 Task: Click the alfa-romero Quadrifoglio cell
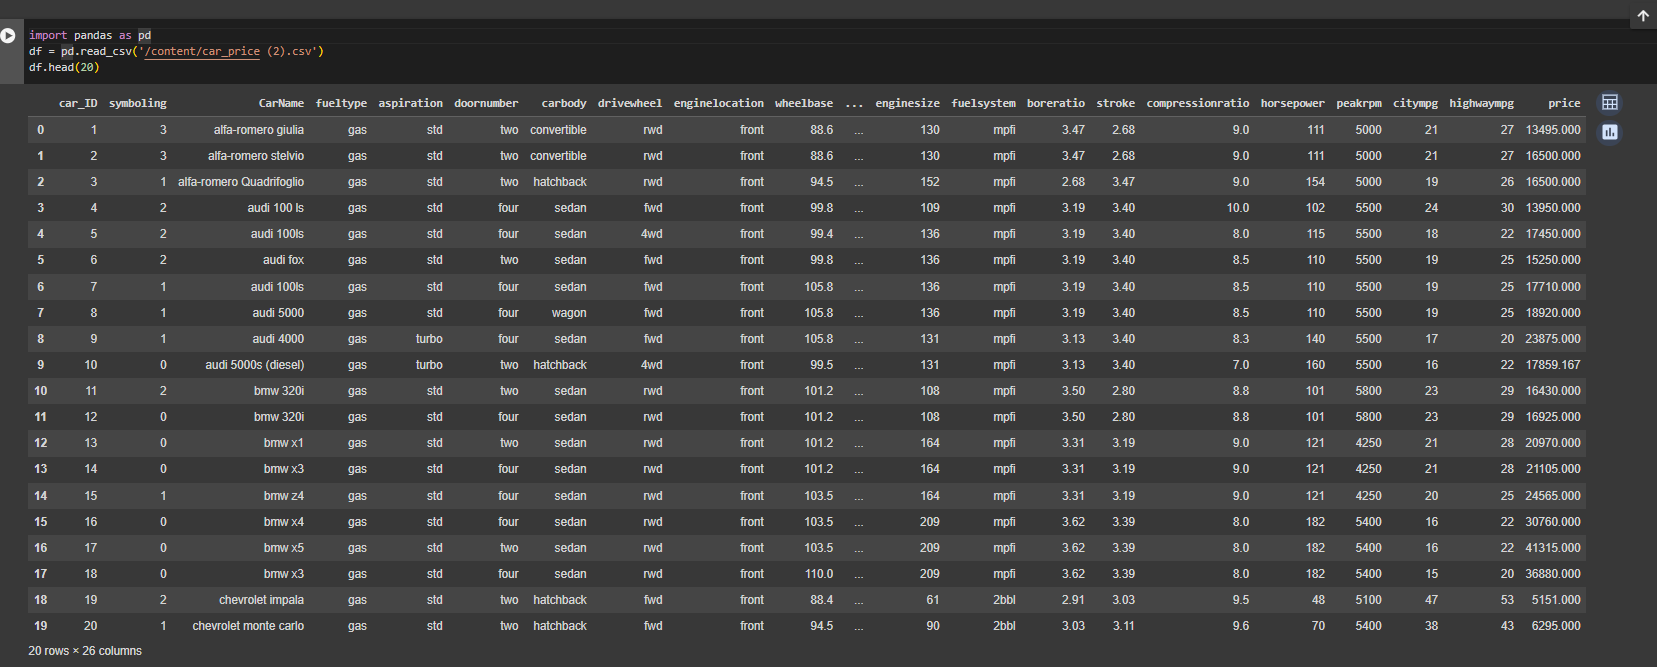(x=241, y=182)
